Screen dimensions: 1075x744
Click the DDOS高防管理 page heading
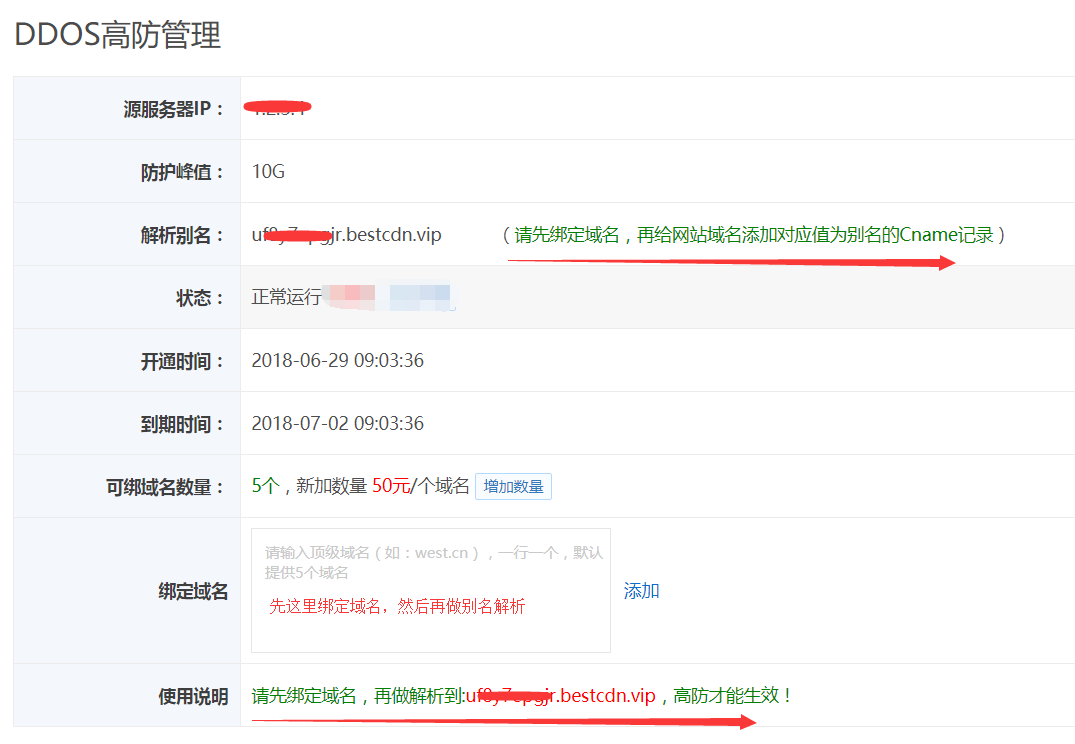pos(117,35)
